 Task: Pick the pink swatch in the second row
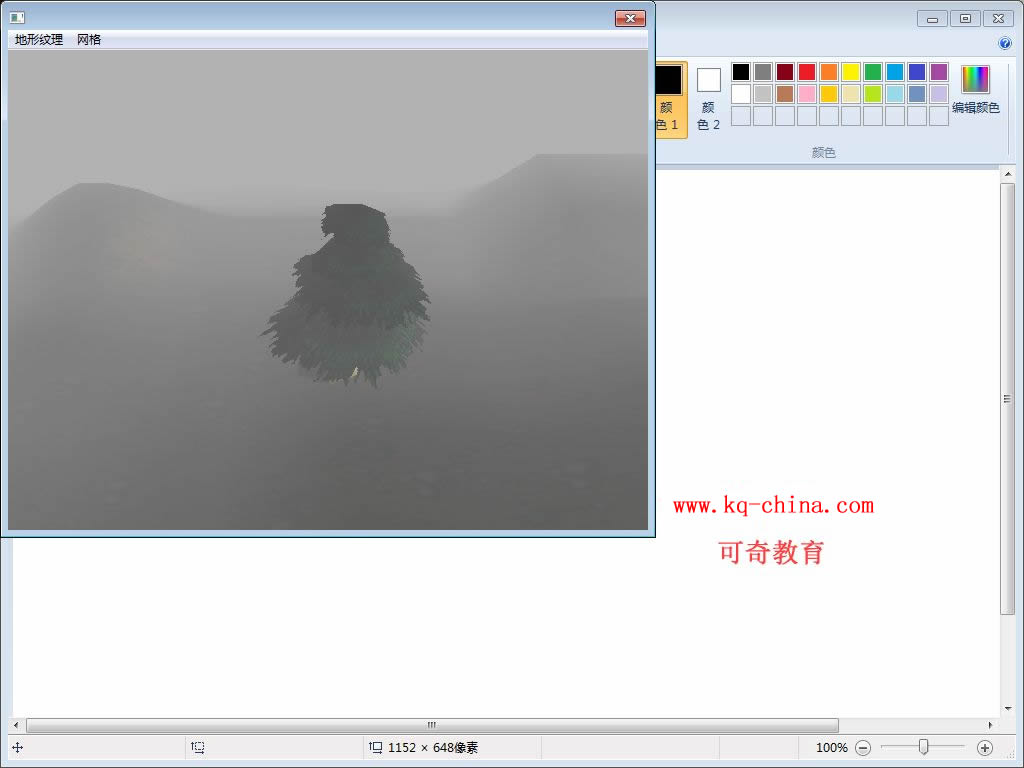806,94
